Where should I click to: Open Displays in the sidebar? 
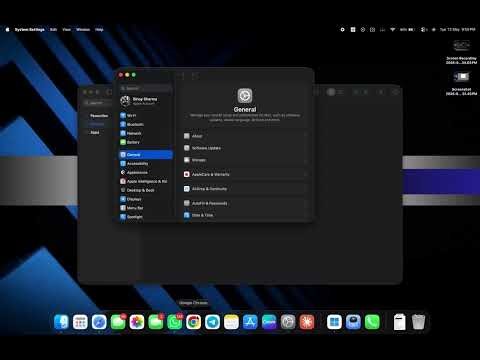[146, 199]
